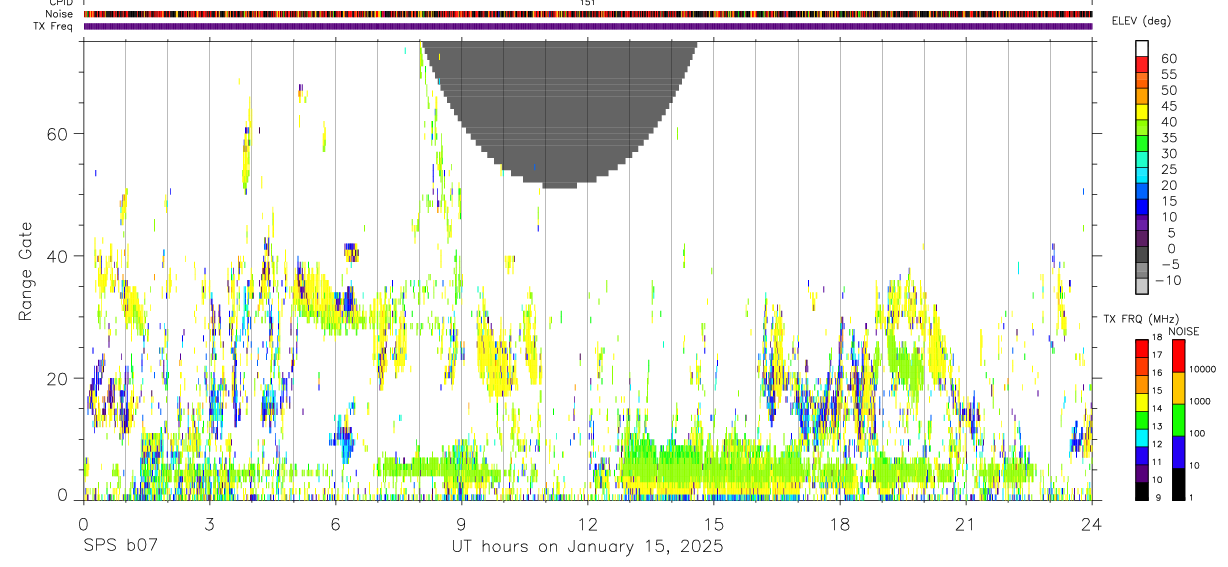This screenshot has height=567, width=1228.
Task: Click the red top segment of NOISE bar
Action: pos(1178,356)
